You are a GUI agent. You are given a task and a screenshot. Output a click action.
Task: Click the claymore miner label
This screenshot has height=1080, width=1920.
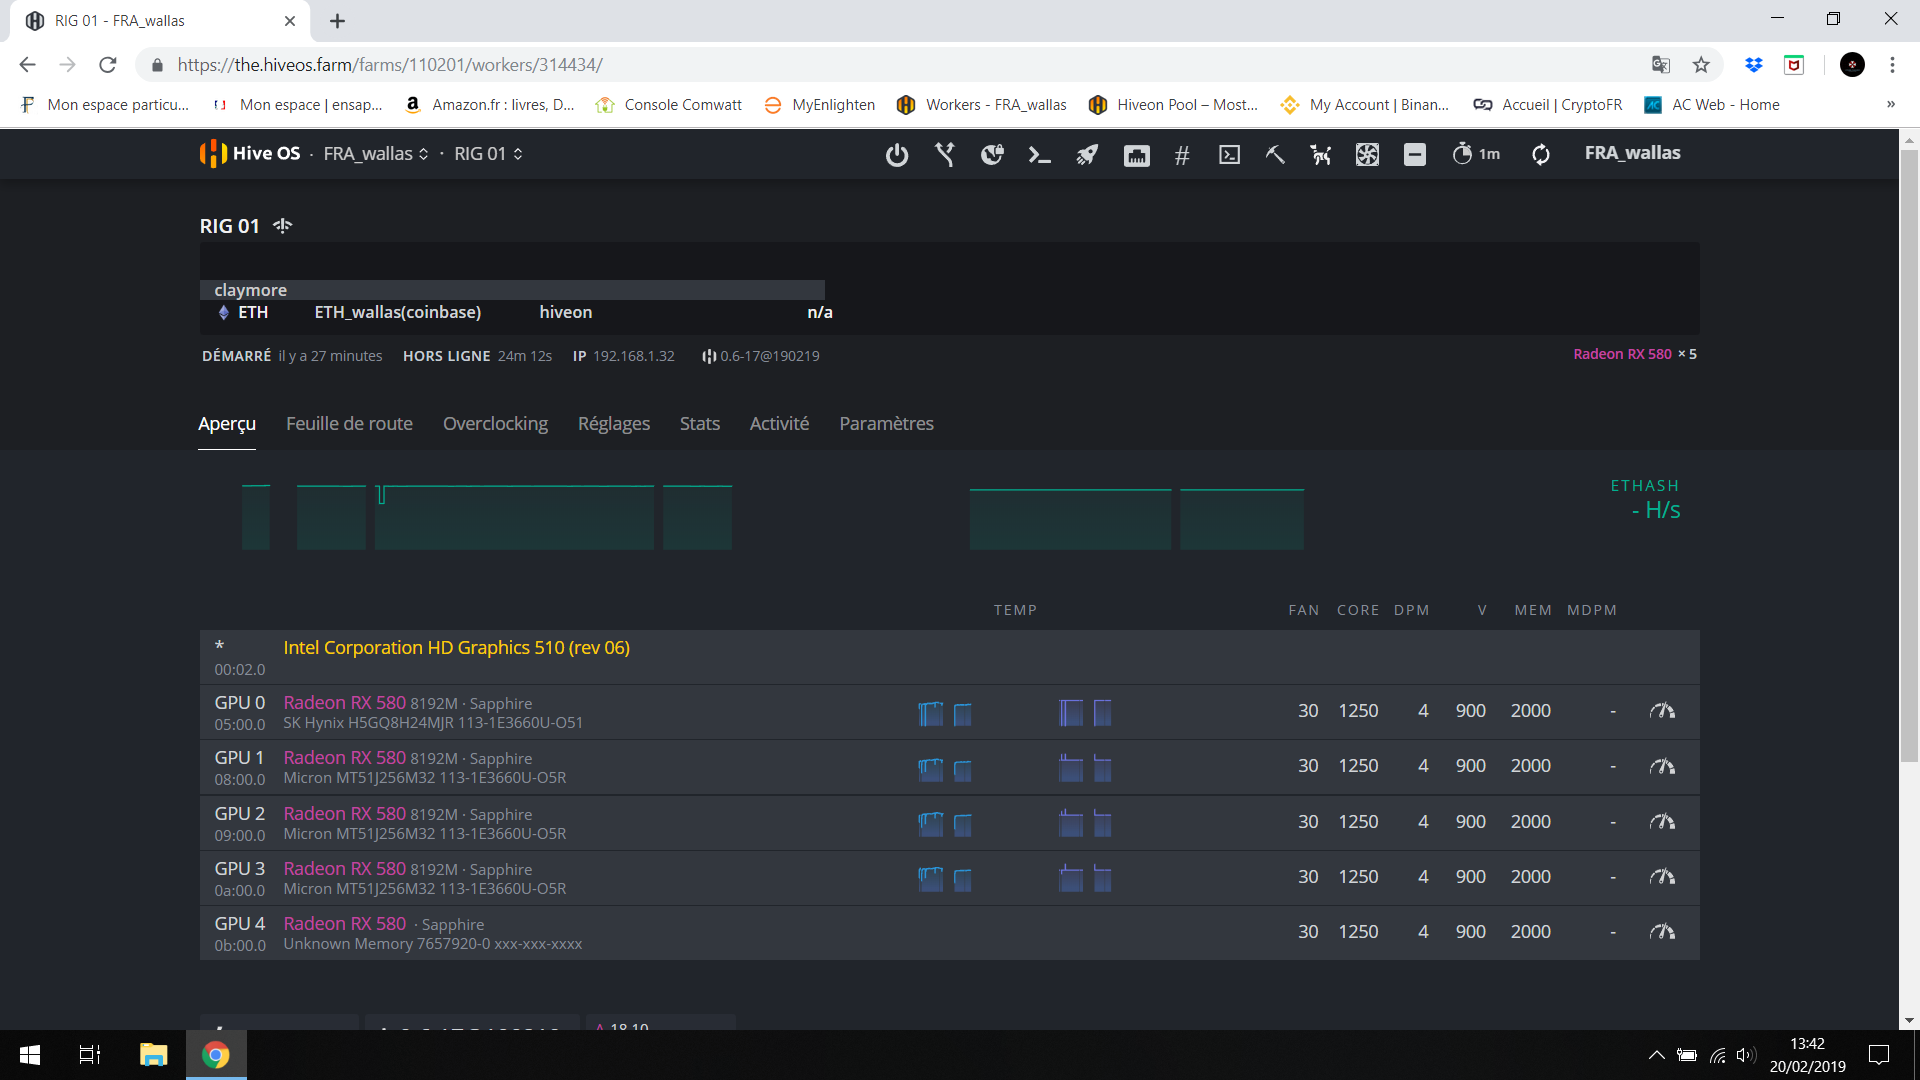250,290
